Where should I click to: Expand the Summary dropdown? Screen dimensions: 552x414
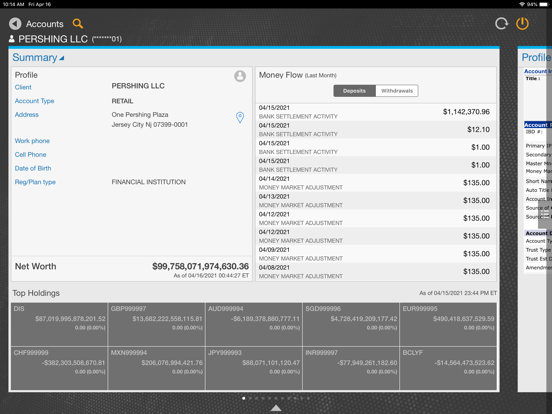[38, 57]
